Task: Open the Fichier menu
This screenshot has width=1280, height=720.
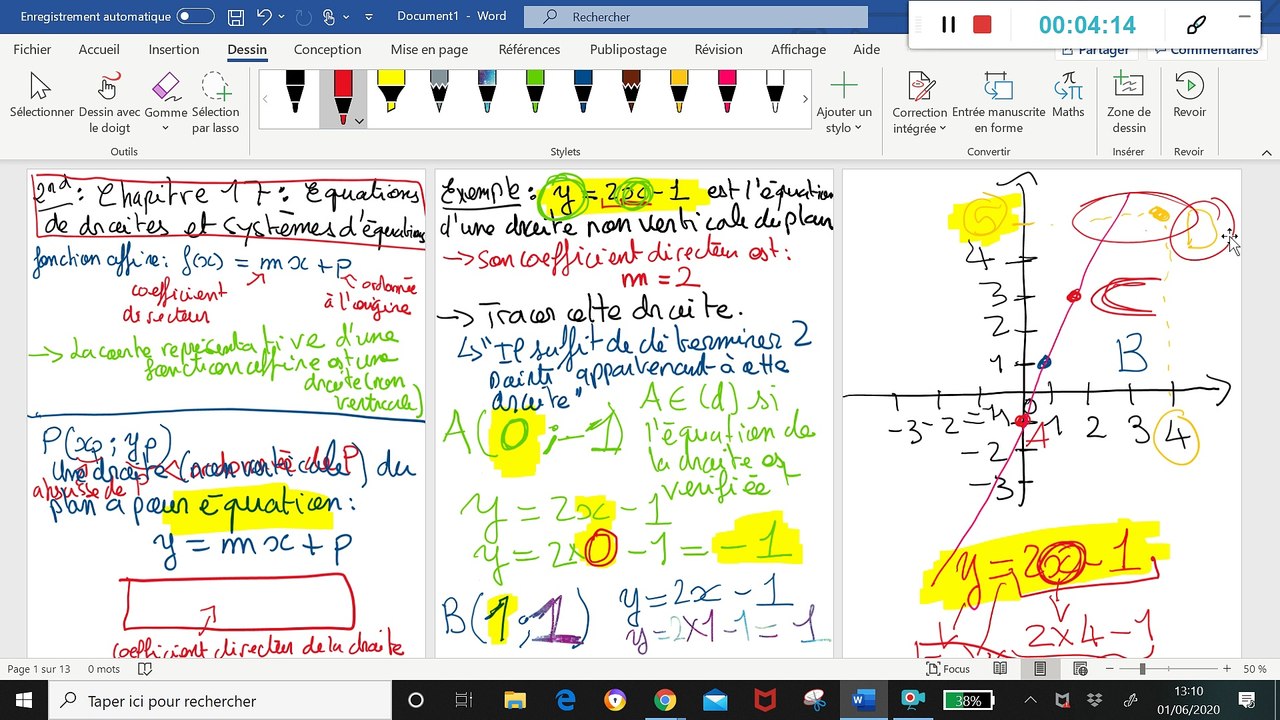Action: [x=33, y=49]
